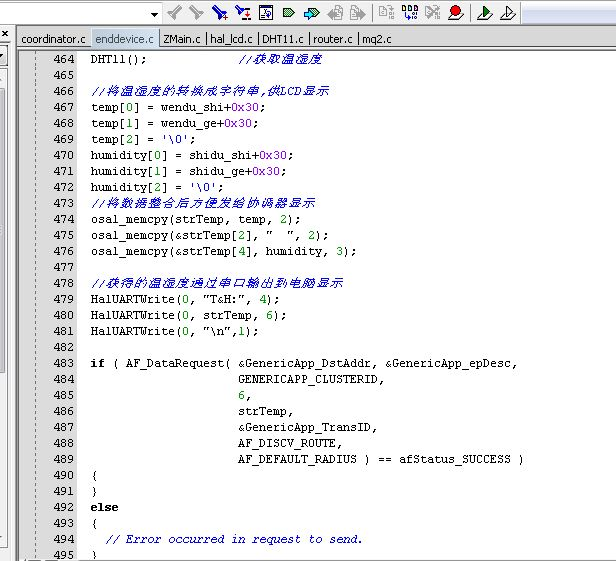Click the Navigate Forward cyan arrow icon

click(311, 13)
